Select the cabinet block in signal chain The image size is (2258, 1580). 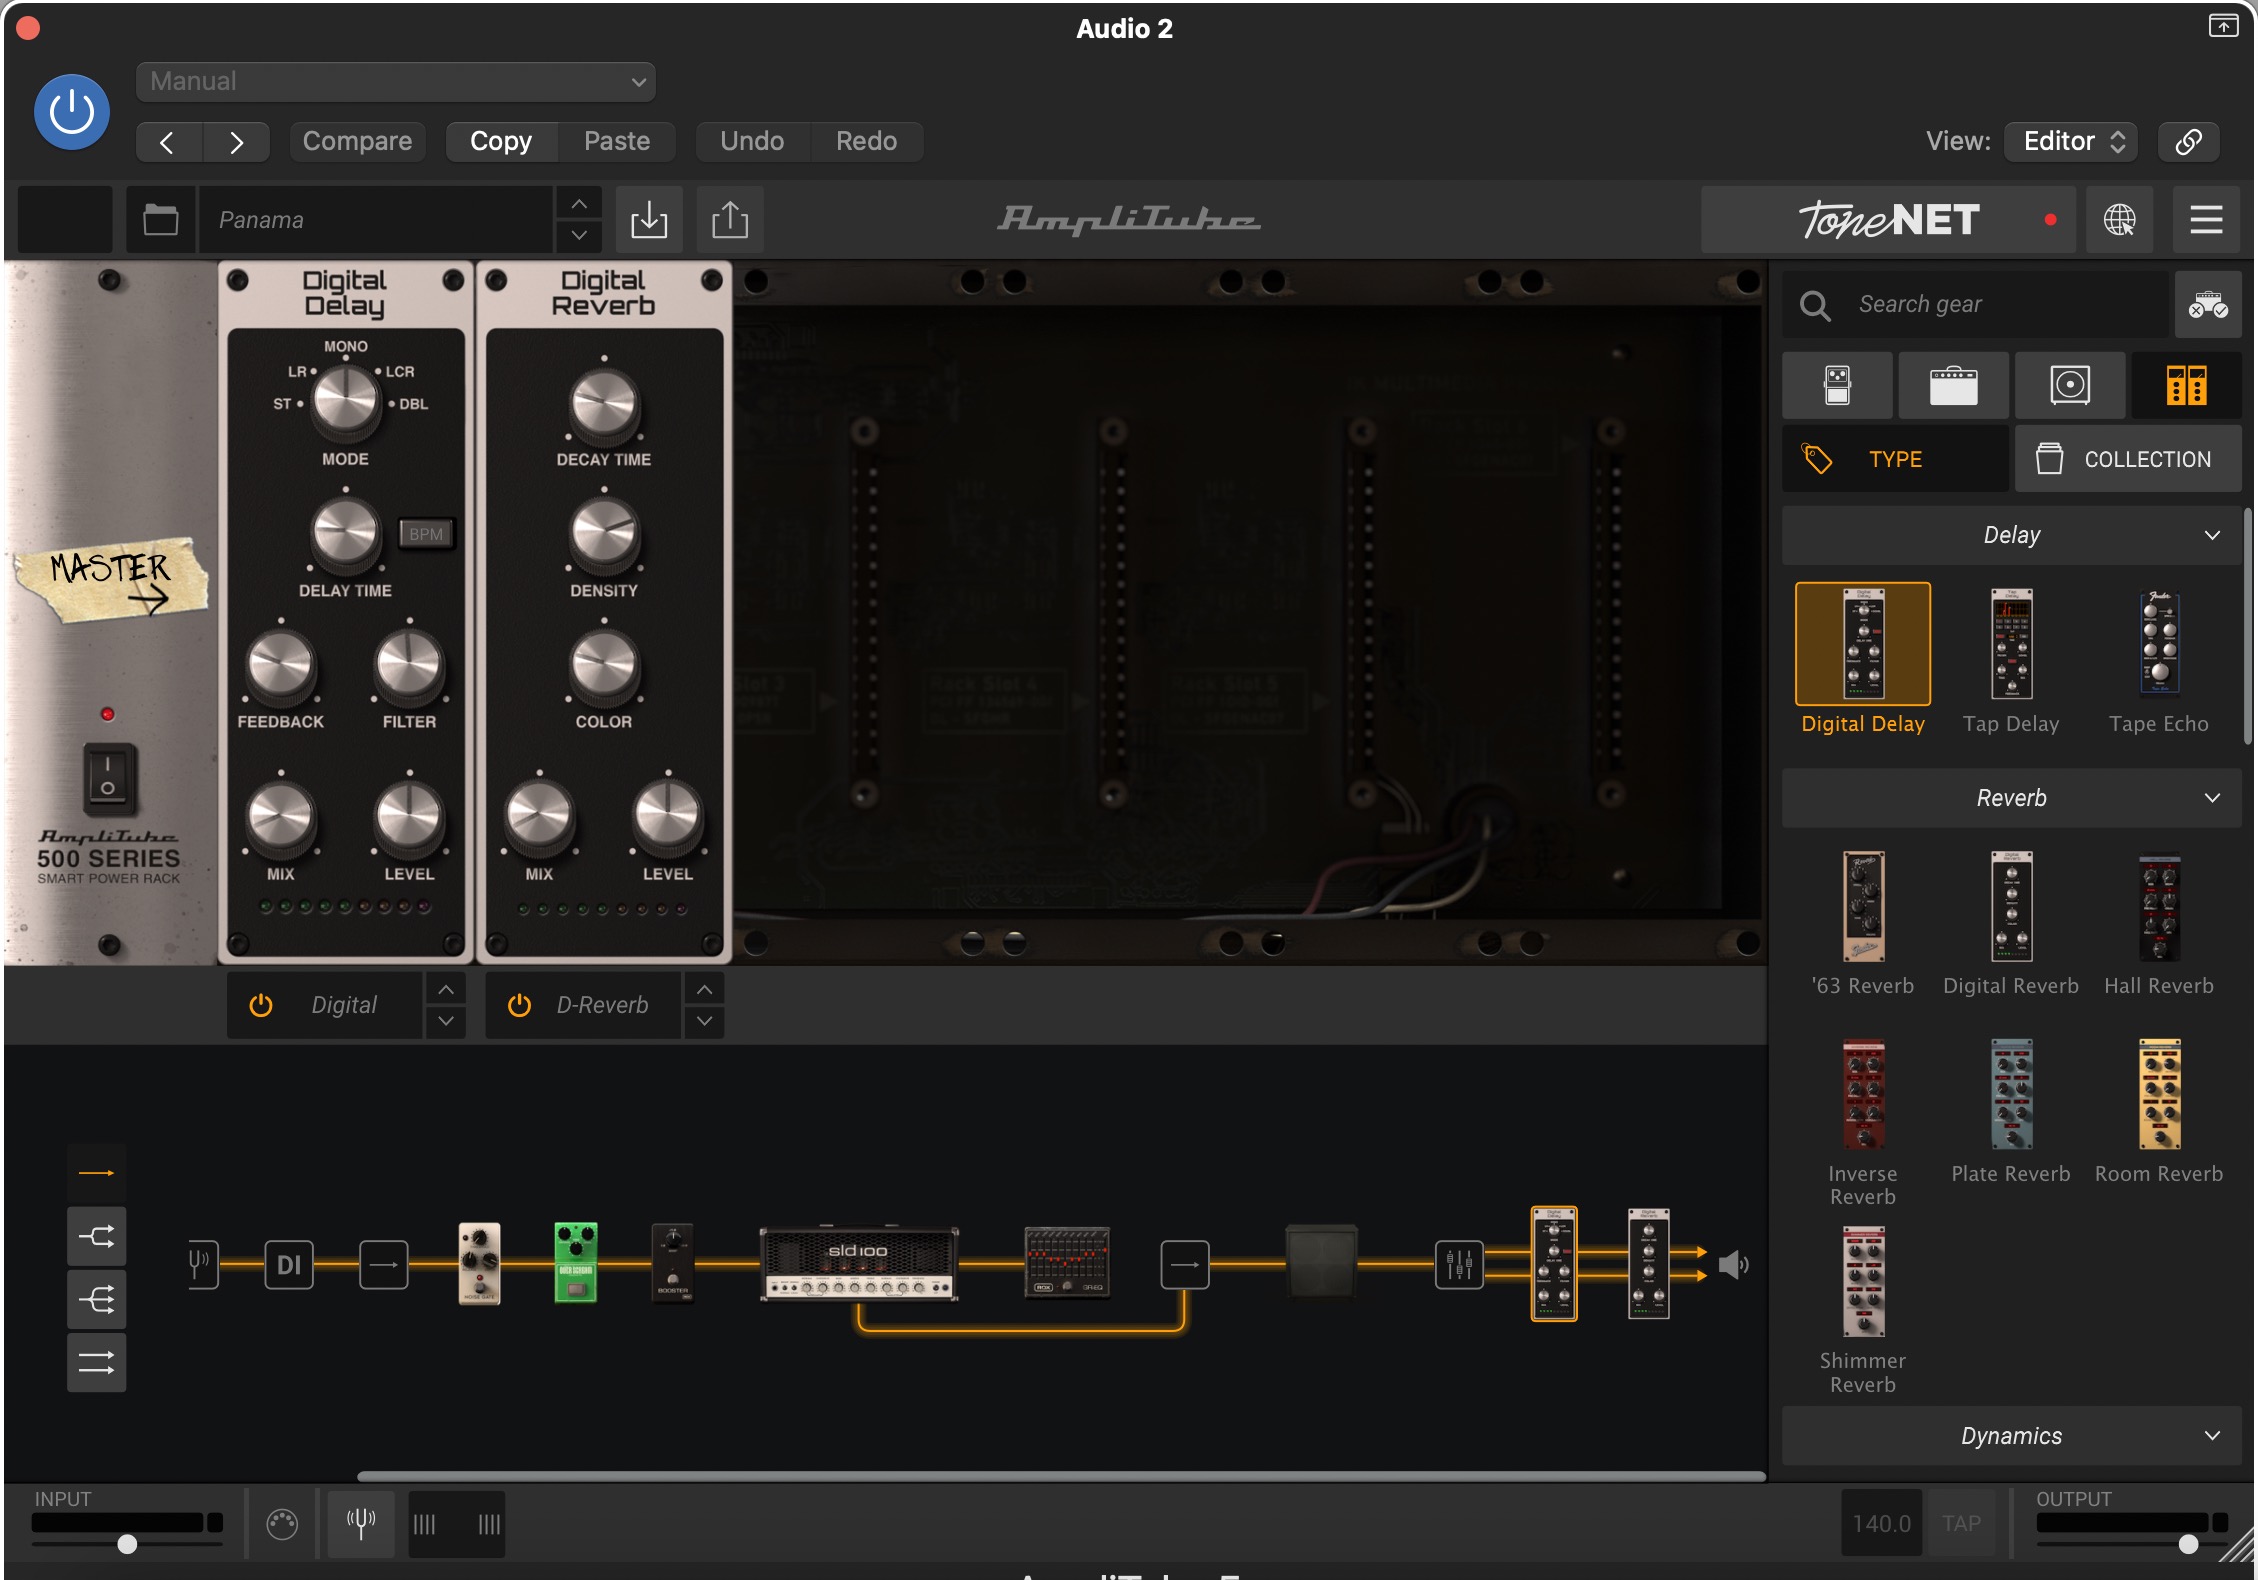pos(1321,1261)
